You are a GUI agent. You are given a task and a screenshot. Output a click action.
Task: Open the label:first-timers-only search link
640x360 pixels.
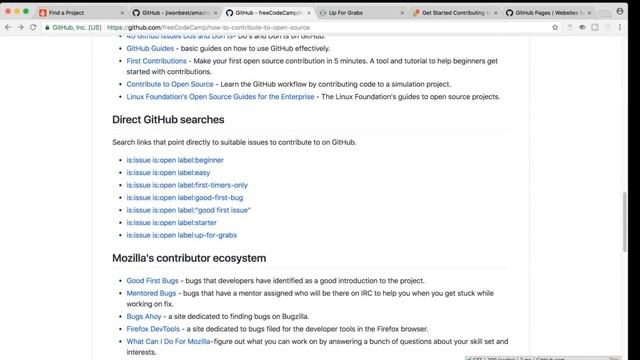187,185
